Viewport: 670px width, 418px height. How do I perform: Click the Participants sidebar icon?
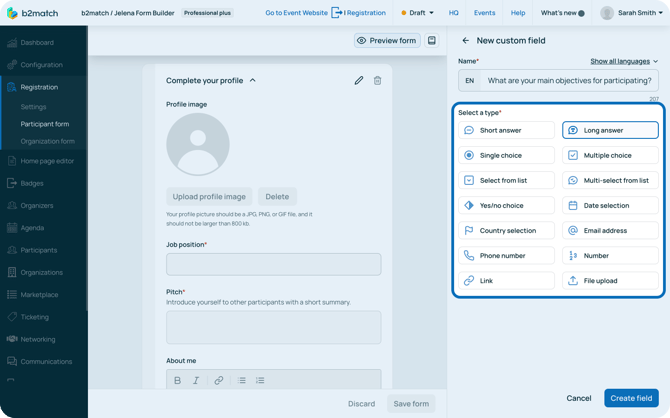click(x=12, y=250)
